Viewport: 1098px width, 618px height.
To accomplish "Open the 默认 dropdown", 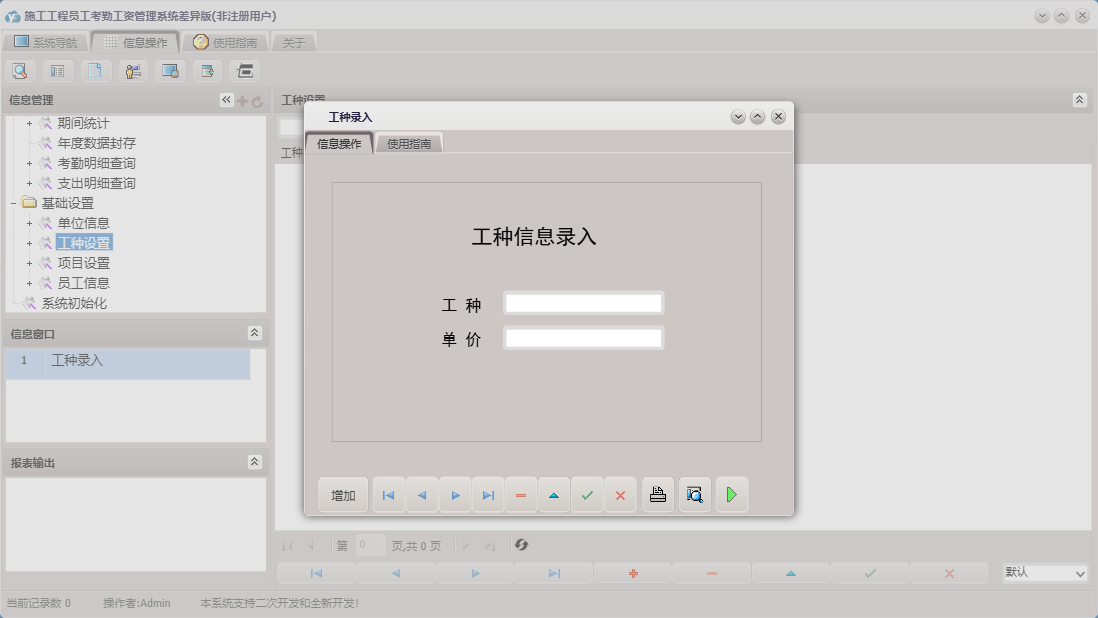I will click(1045, 573).
